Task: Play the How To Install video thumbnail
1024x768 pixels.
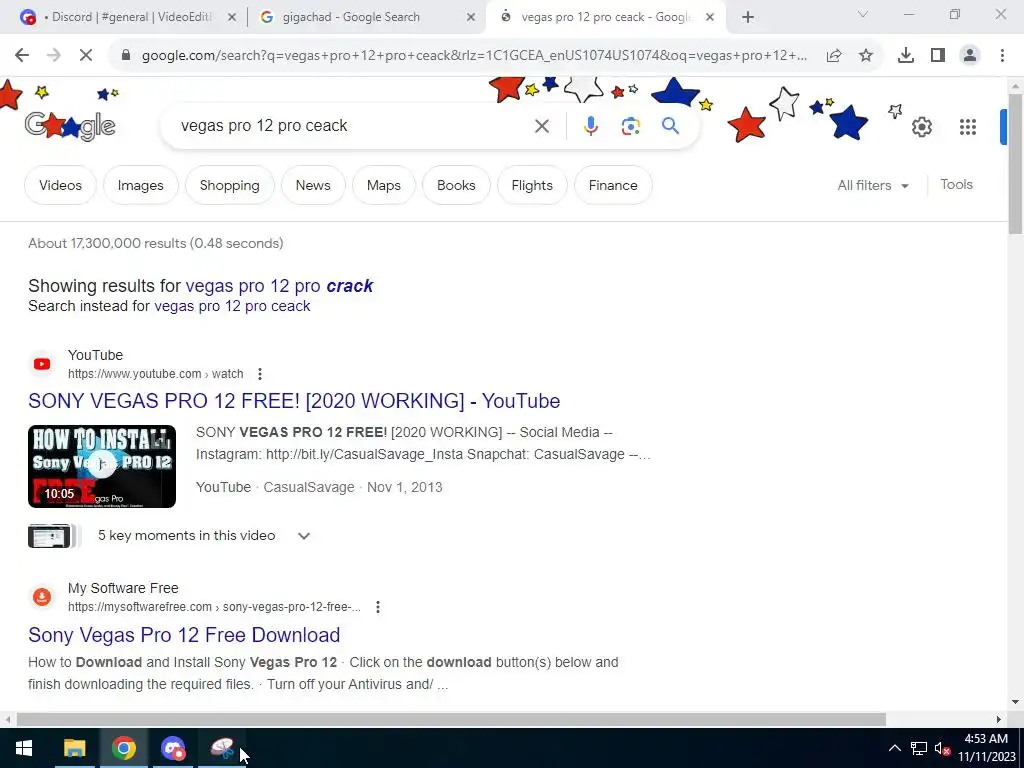Action: [102, 466]
